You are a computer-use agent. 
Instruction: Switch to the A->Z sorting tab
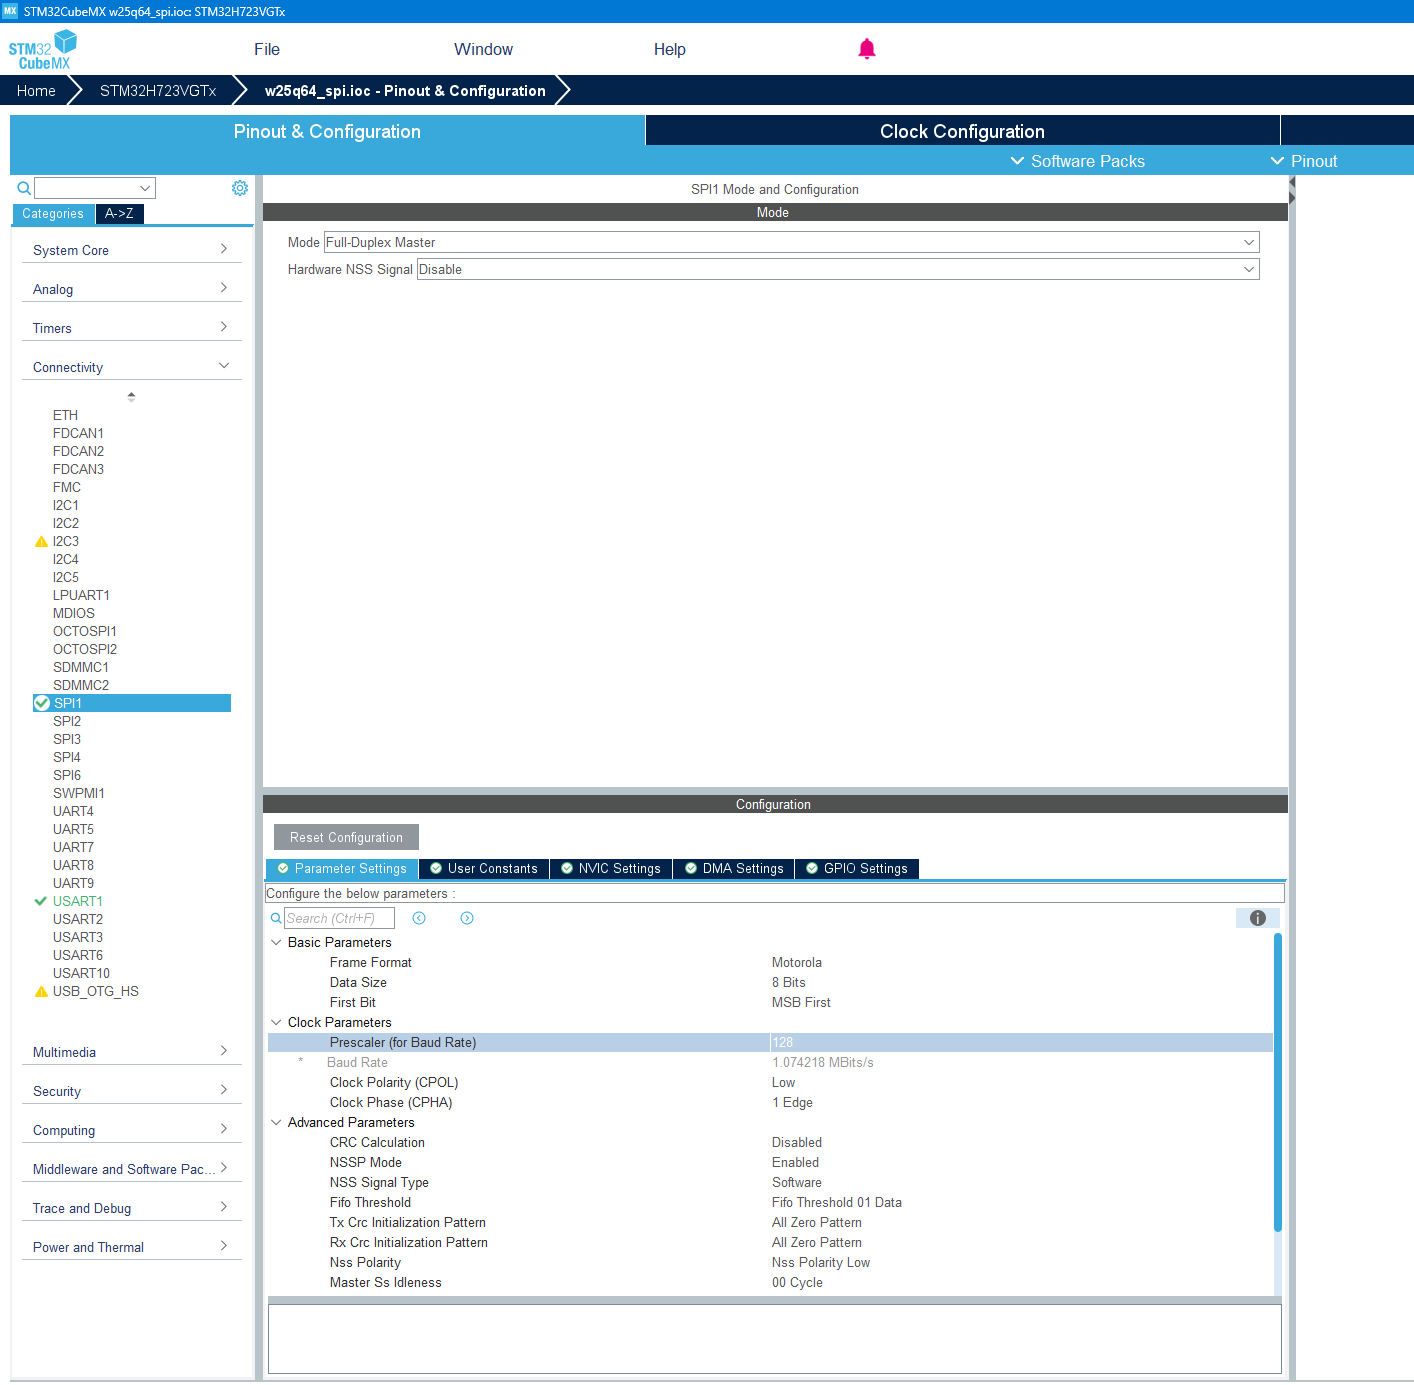pos(119,213)
